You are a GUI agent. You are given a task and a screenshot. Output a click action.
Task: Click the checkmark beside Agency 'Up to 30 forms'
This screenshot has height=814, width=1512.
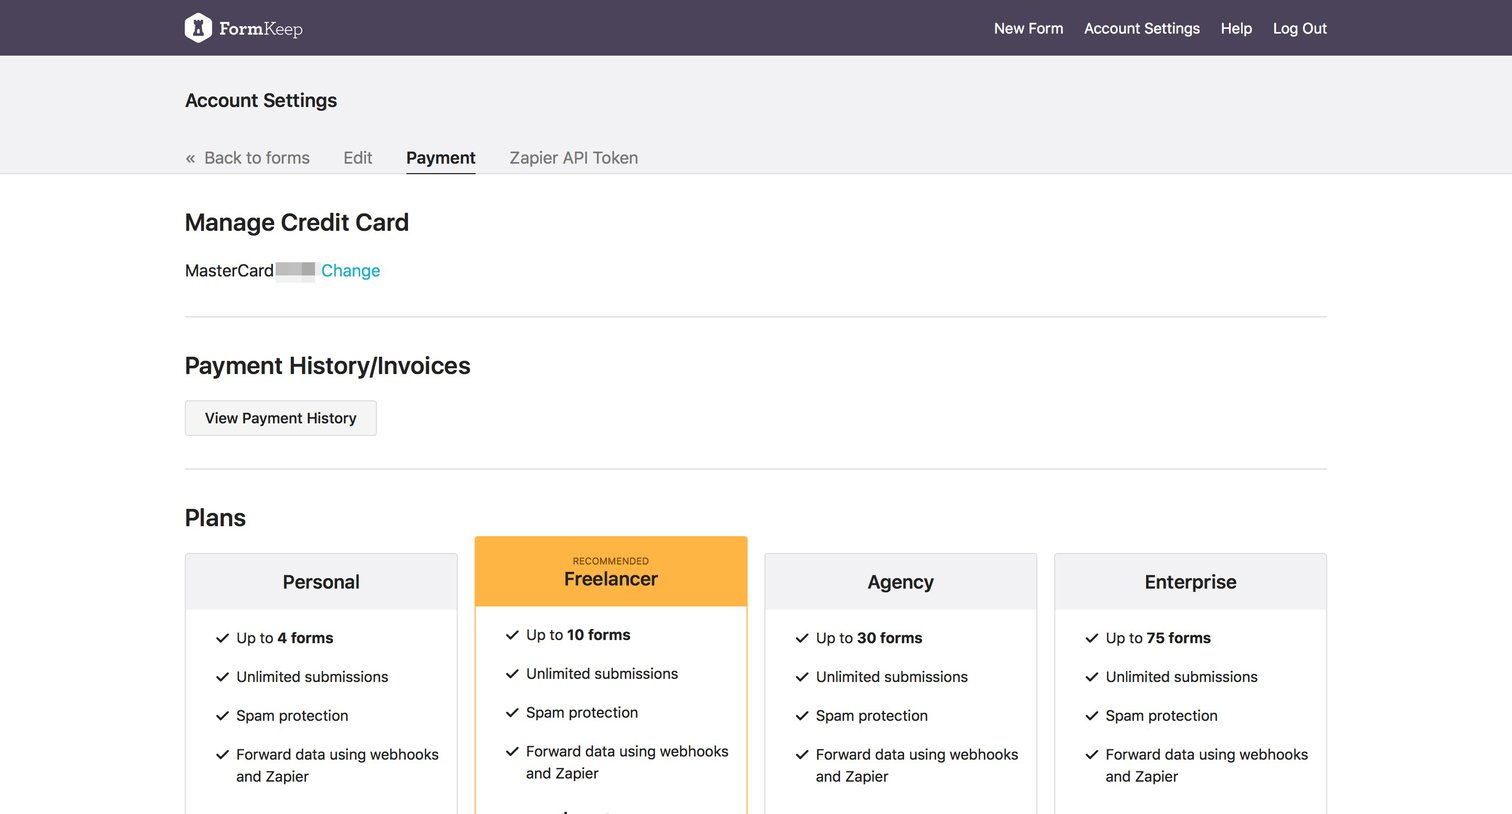(802, 638)
